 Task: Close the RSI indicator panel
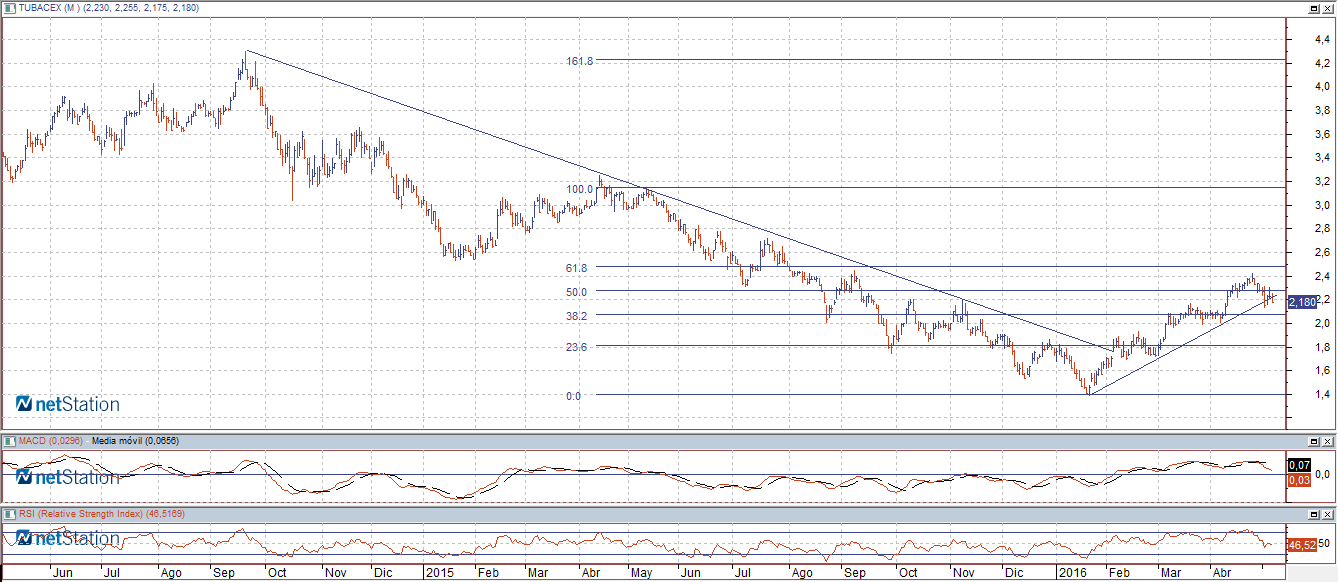point(1328,513)
